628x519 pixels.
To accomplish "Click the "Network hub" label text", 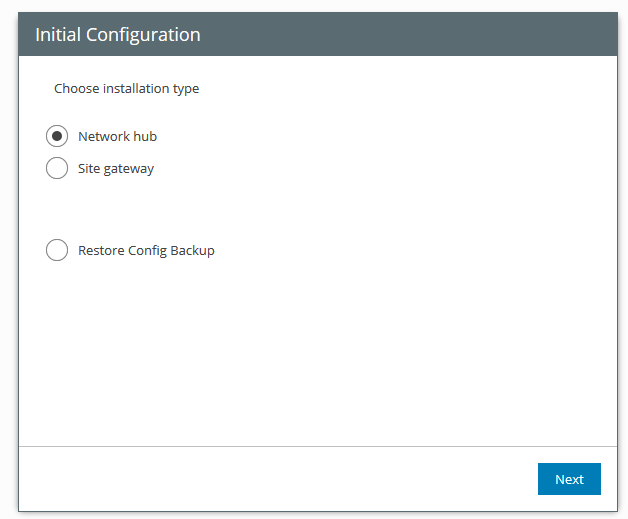I will [x=117, y=136].
